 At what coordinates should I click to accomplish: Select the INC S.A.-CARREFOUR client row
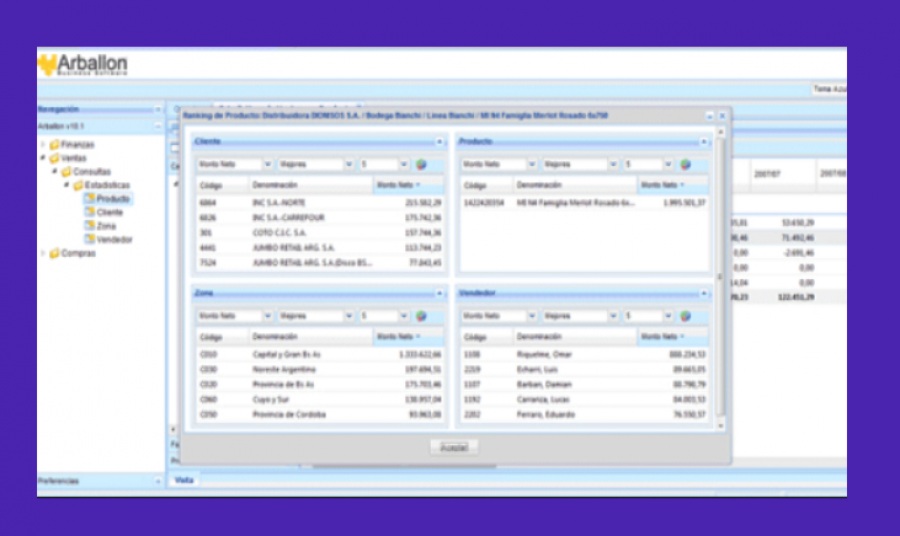point(320,218)
